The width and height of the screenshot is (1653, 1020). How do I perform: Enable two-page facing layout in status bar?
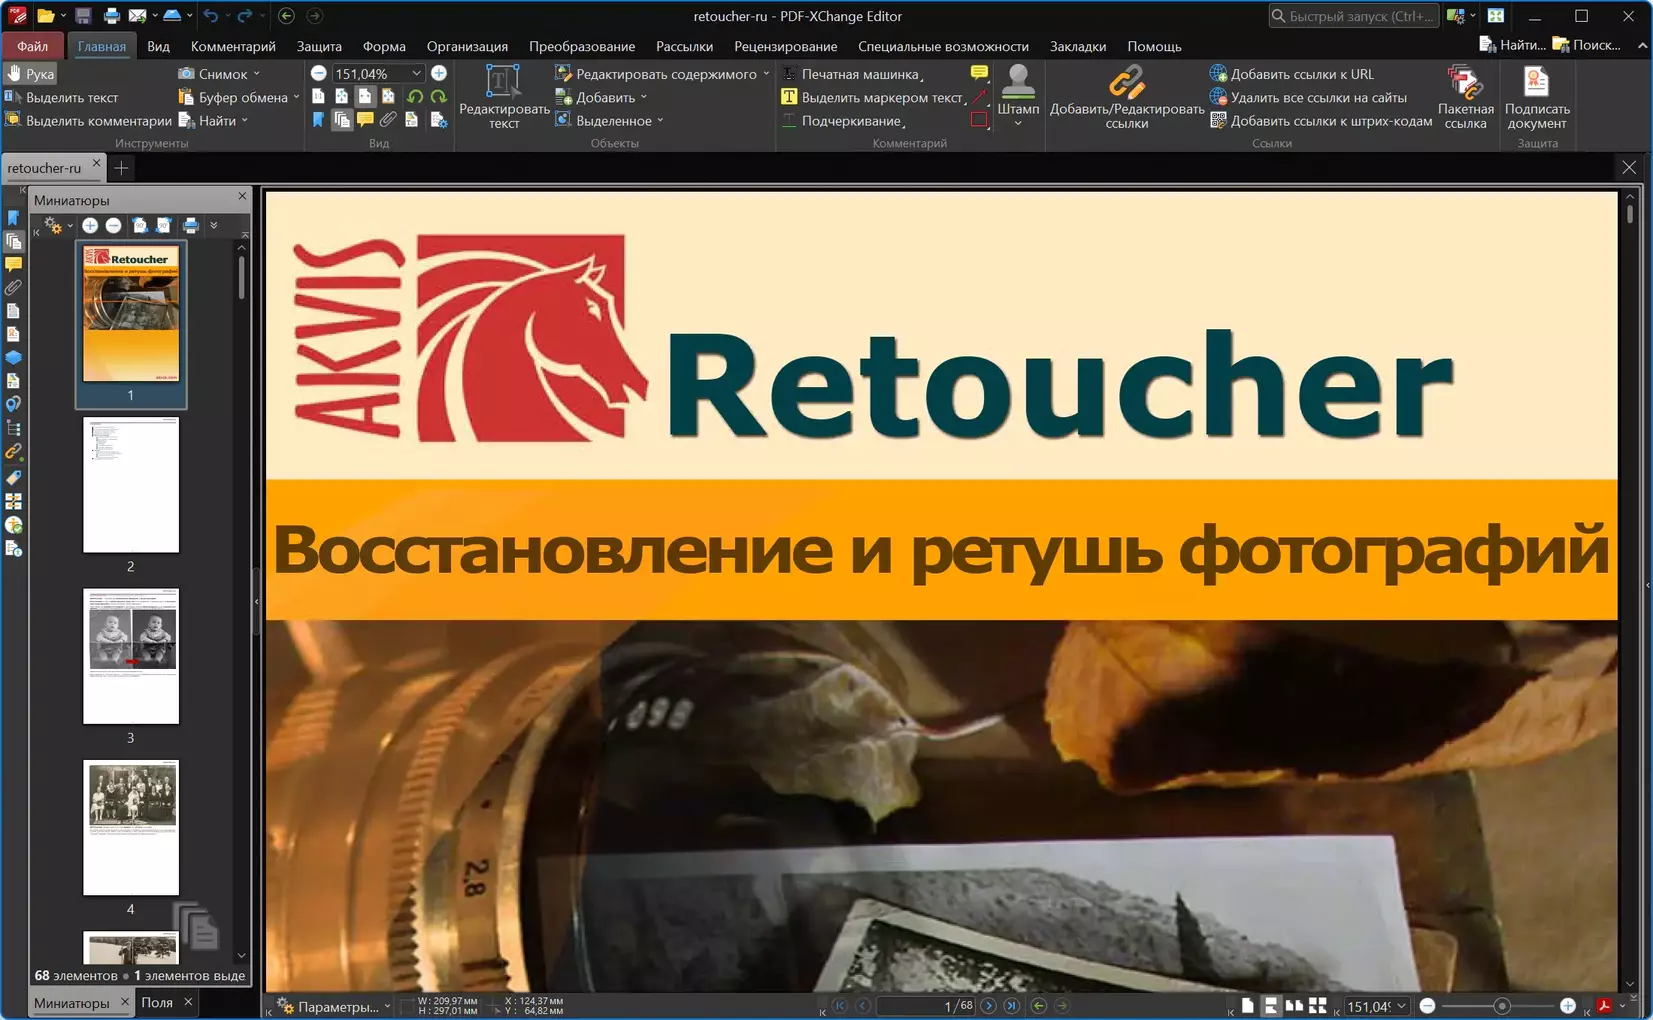tap(1294, 1006)
